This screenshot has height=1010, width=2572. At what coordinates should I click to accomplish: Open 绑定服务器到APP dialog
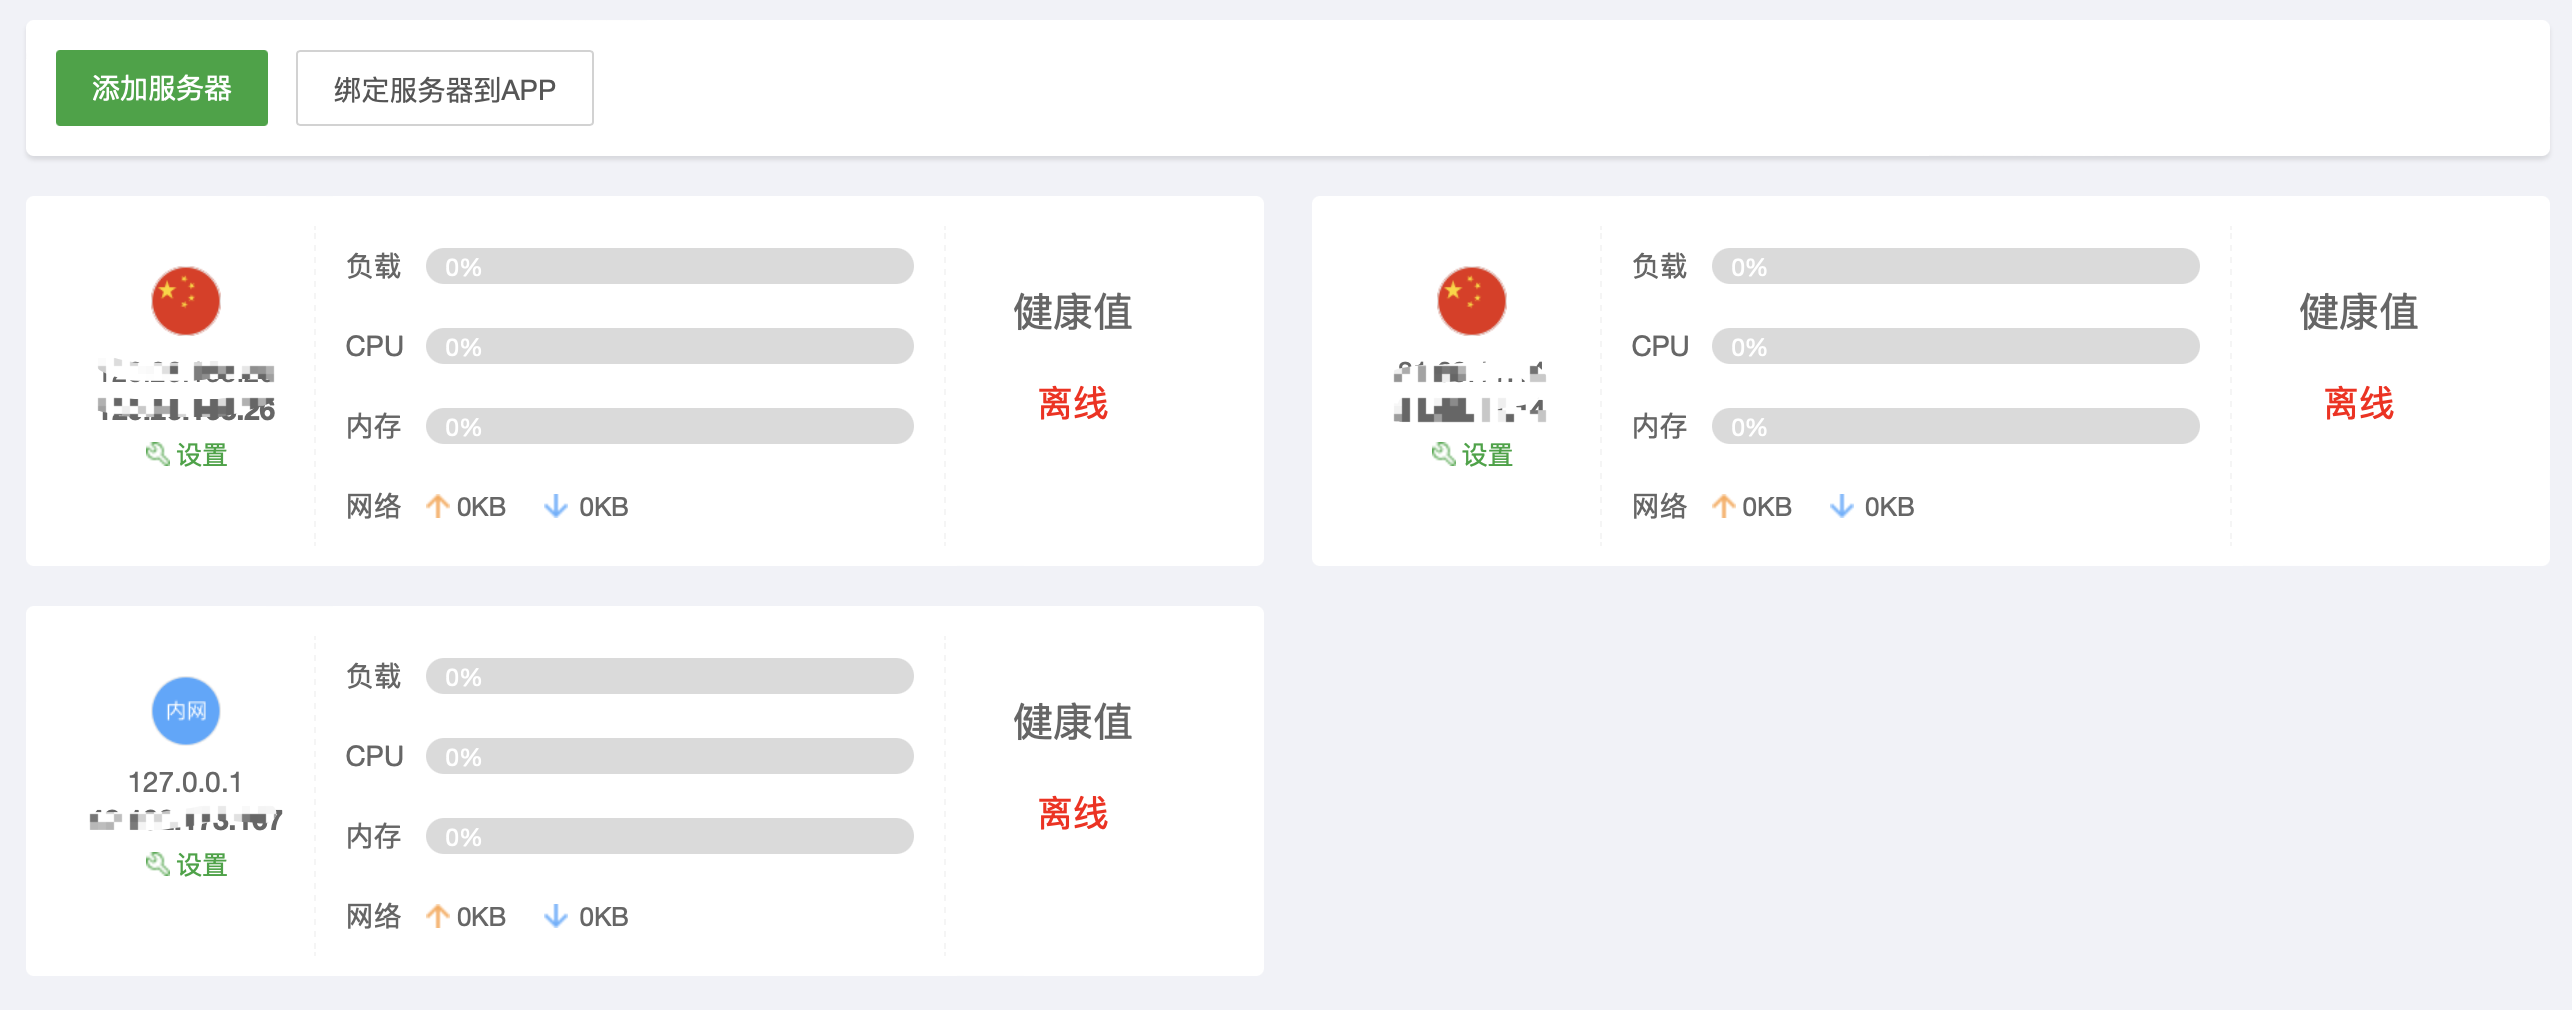[x=445, y=88]
